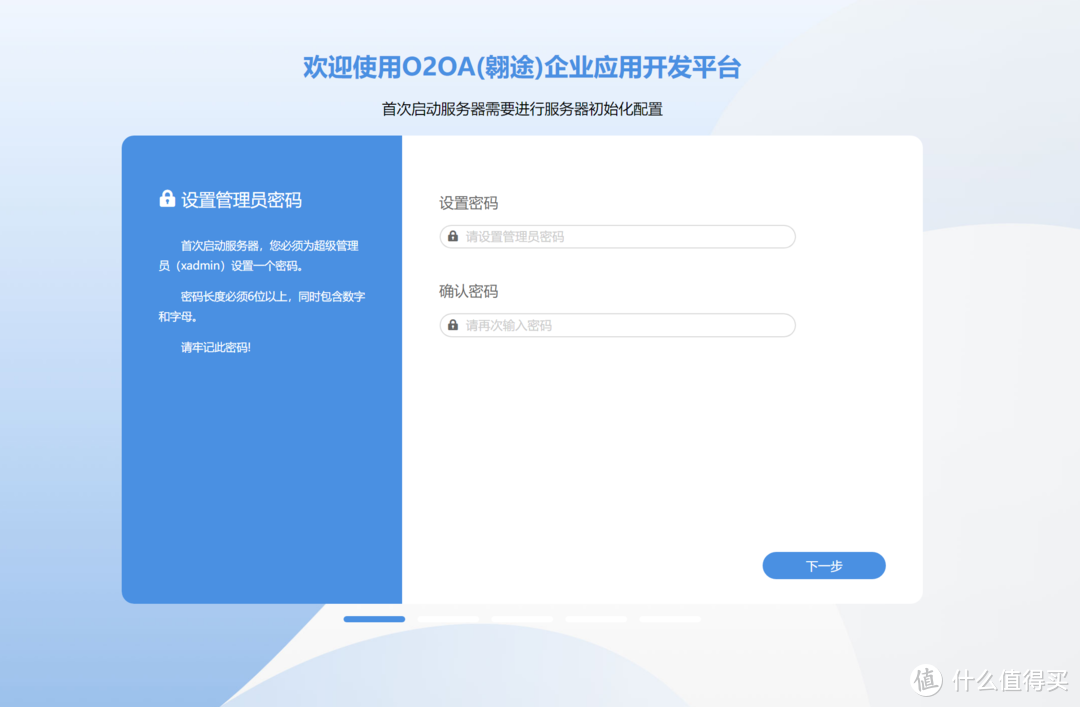
Task: Select the third step indicator bar
Action: point(521,619)
